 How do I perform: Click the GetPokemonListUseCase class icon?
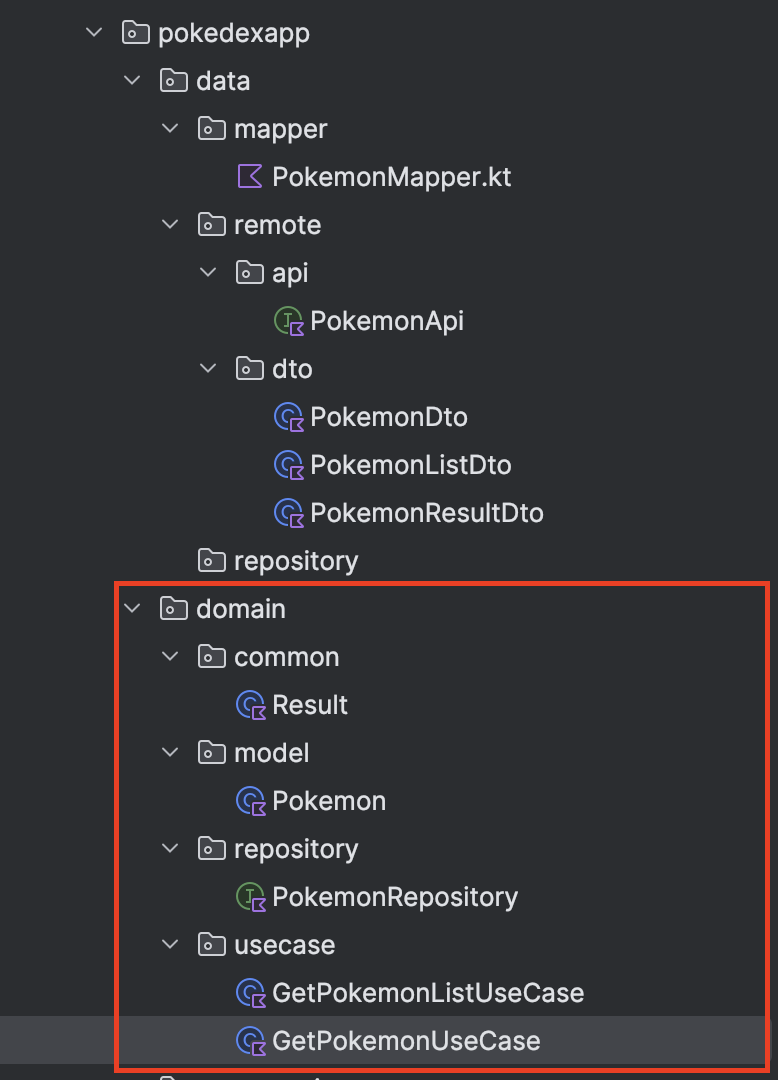pyautogui.click(x=250, y=993)
